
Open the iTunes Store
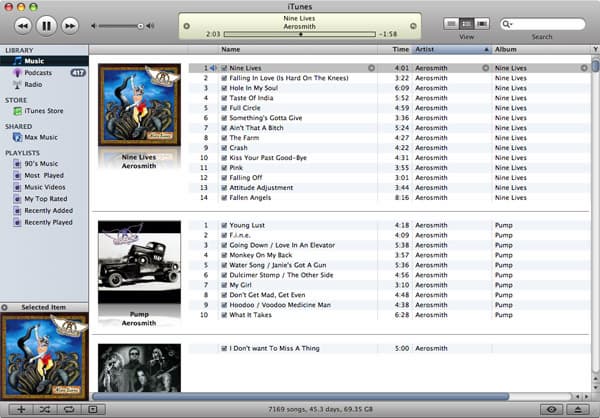pos(44,111)
